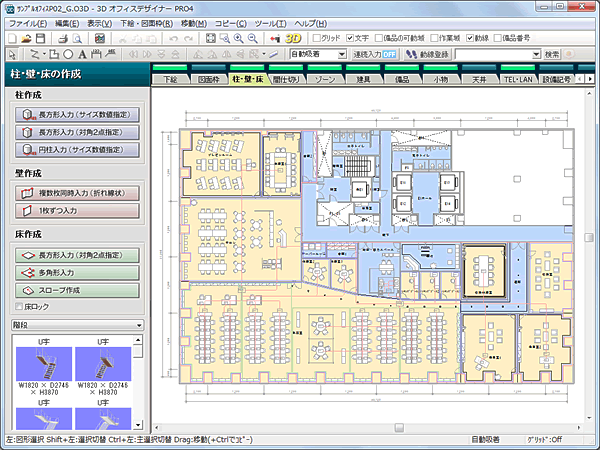Viewport: 600px width, 450px height.
Task: Click the print icon in toolbar
Action: point(61,38)
